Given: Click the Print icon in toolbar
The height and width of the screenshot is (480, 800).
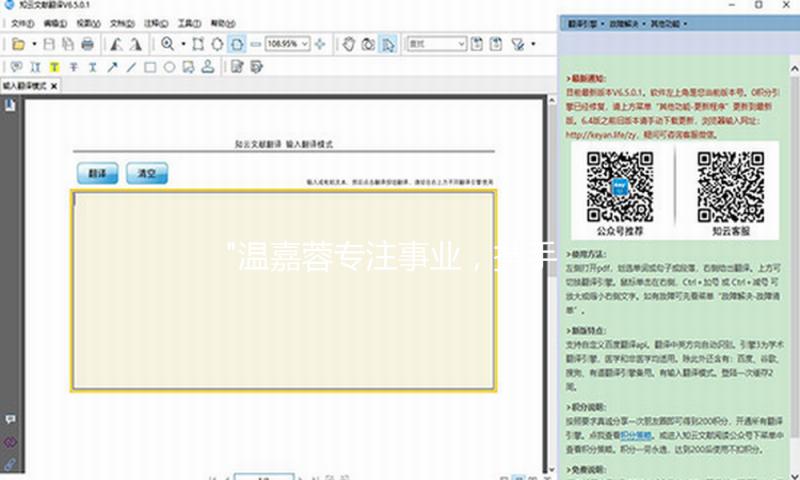Looking at the screenshot, I should (x=88, y=44).
